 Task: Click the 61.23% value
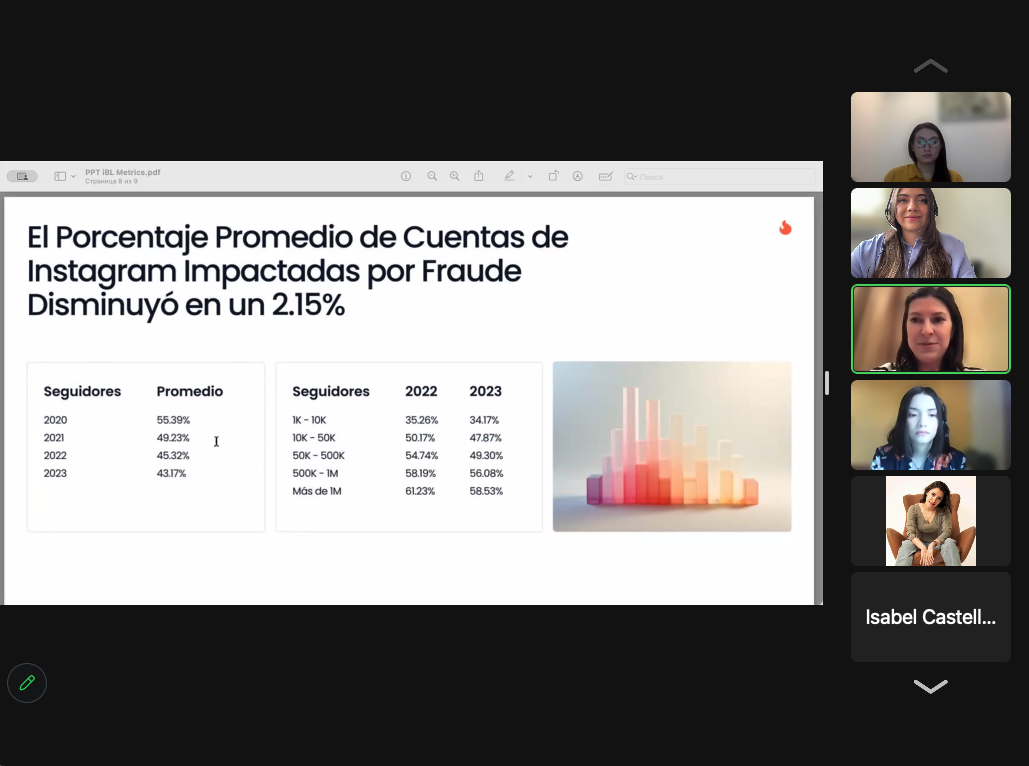coord(420,491)
